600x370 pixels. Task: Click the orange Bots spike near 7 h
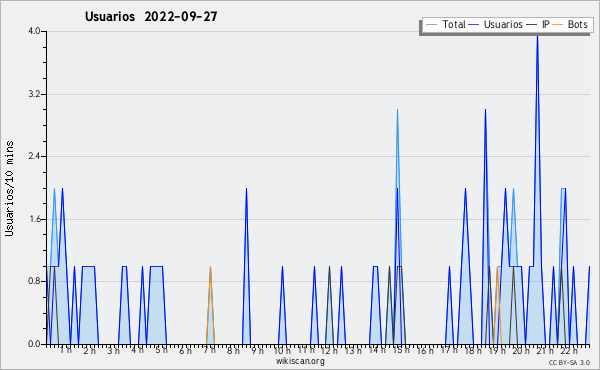tap(210, 305)
